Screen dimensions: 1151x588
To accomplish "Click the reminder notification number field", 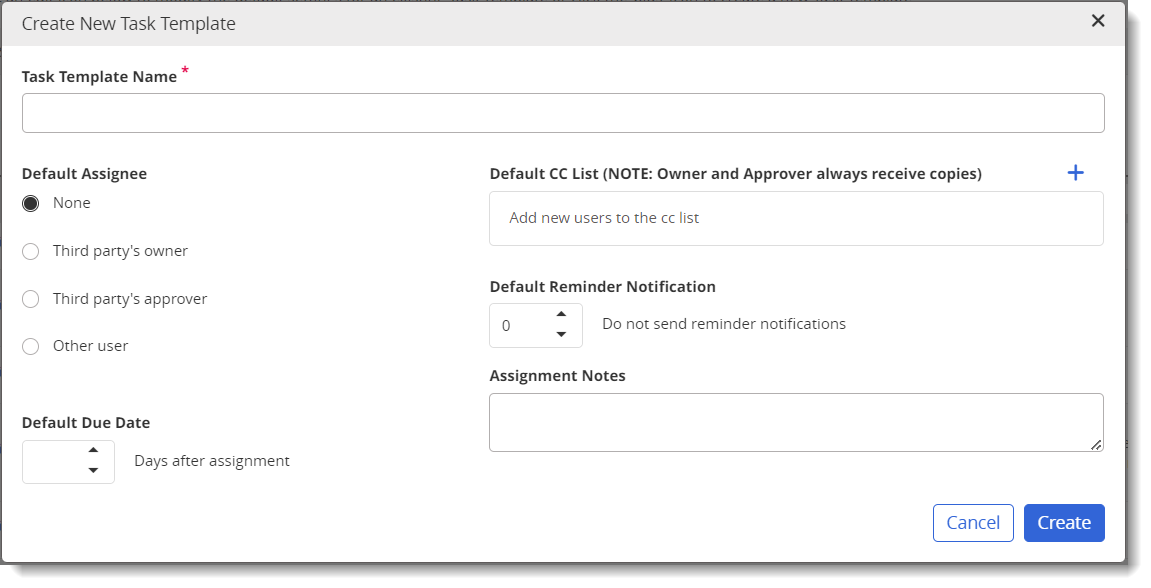I will (536, 325).
